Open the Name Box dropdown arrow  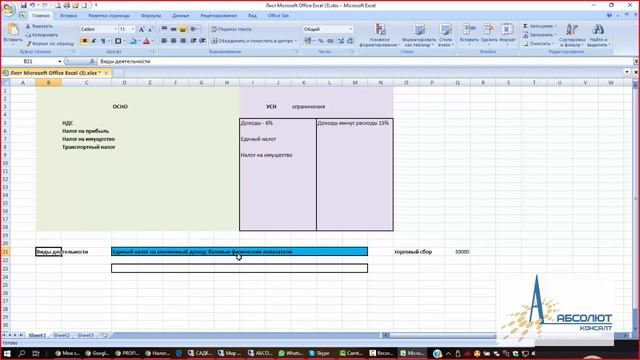60,61
